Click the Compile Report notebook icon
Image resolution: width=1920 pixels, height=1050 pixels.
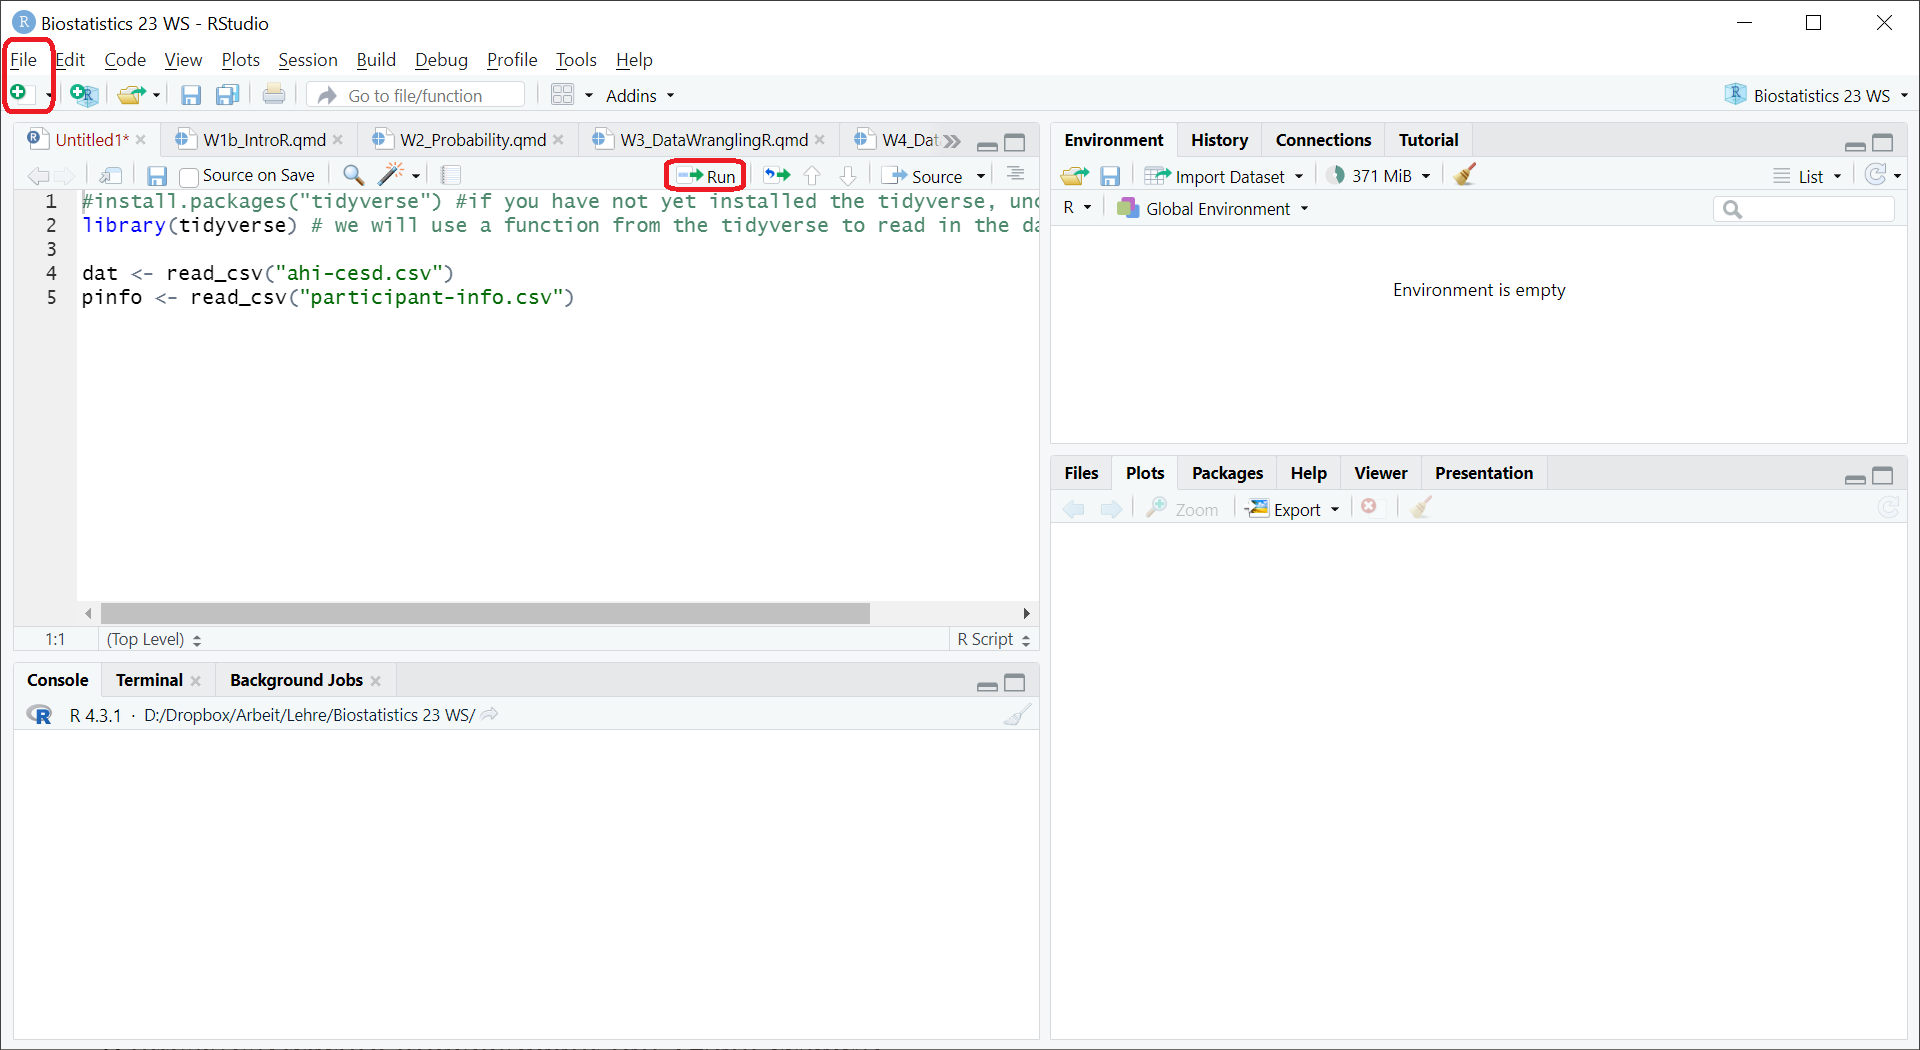coord(451,176)
